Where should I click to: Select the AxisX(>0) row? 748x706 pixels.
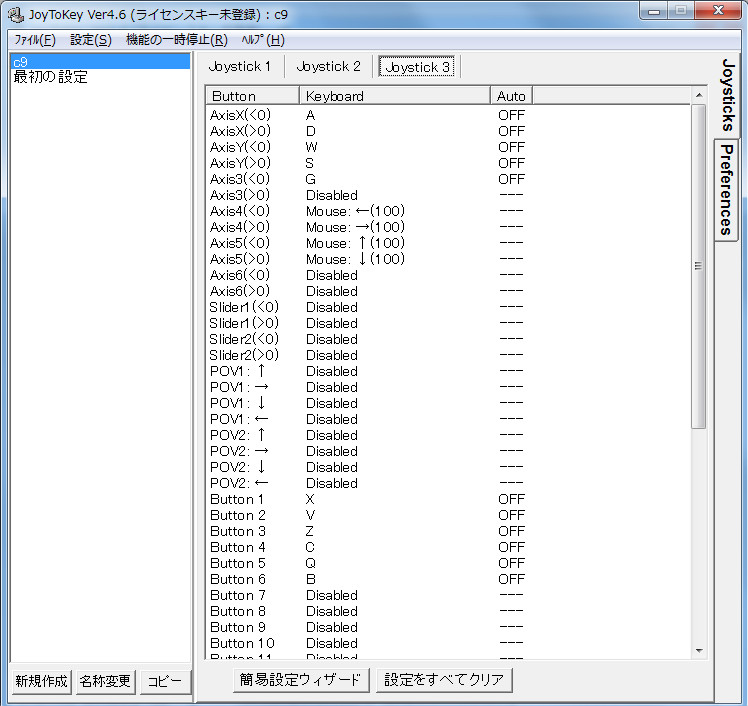click(x=448, y=131)
